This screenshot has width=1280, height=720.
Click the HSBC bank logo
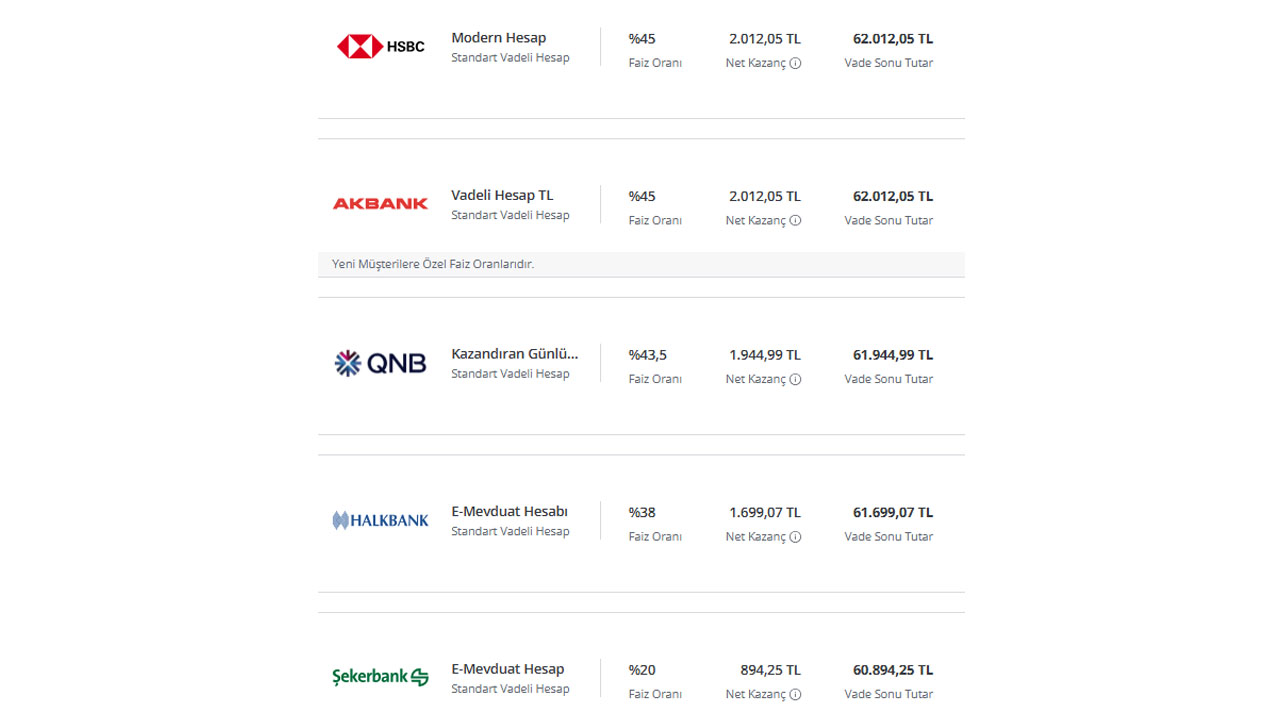380,46
